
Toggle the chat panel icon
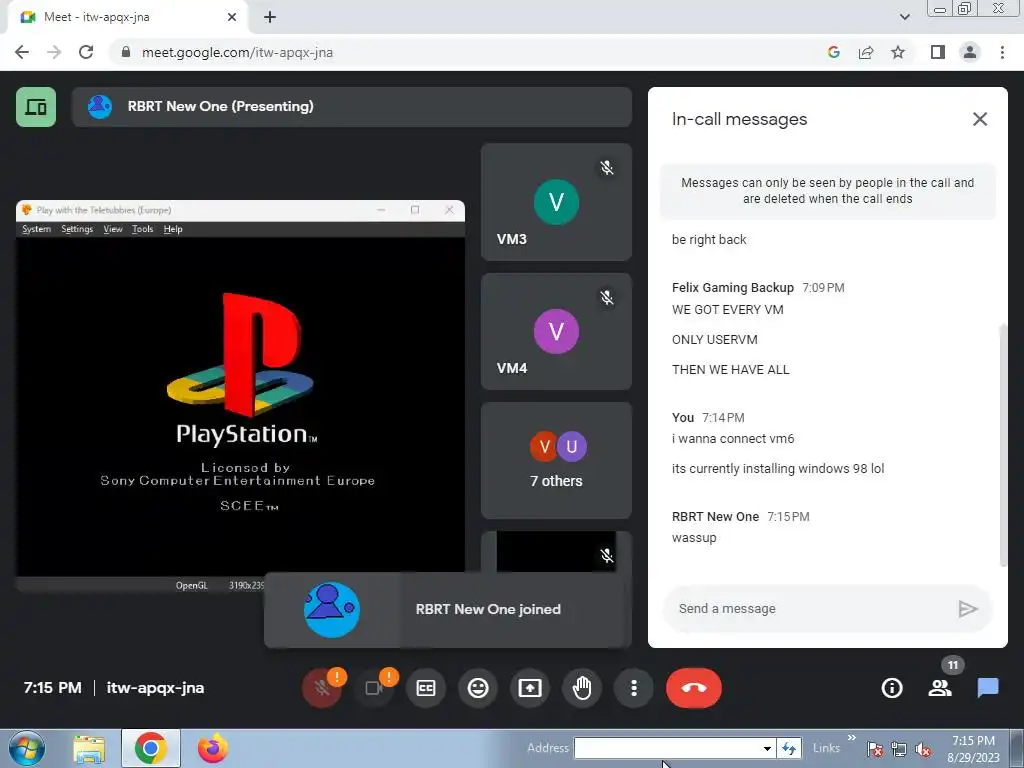(x=987, y=688)
